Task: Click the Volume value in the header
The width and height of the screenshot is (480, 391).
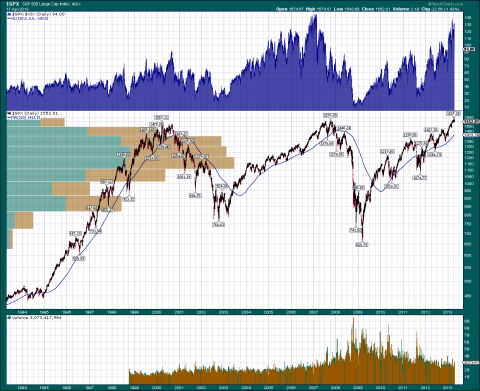Action: (x=414, y=9)
